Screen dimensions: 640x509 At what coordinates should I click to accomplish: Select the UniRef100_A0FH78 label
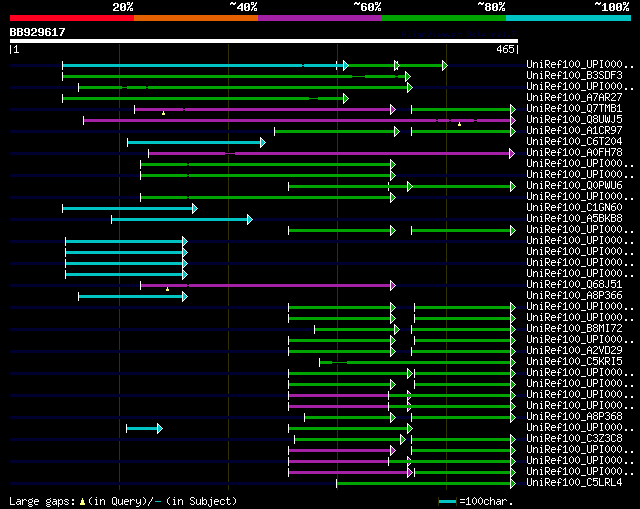tap(574, 153)
